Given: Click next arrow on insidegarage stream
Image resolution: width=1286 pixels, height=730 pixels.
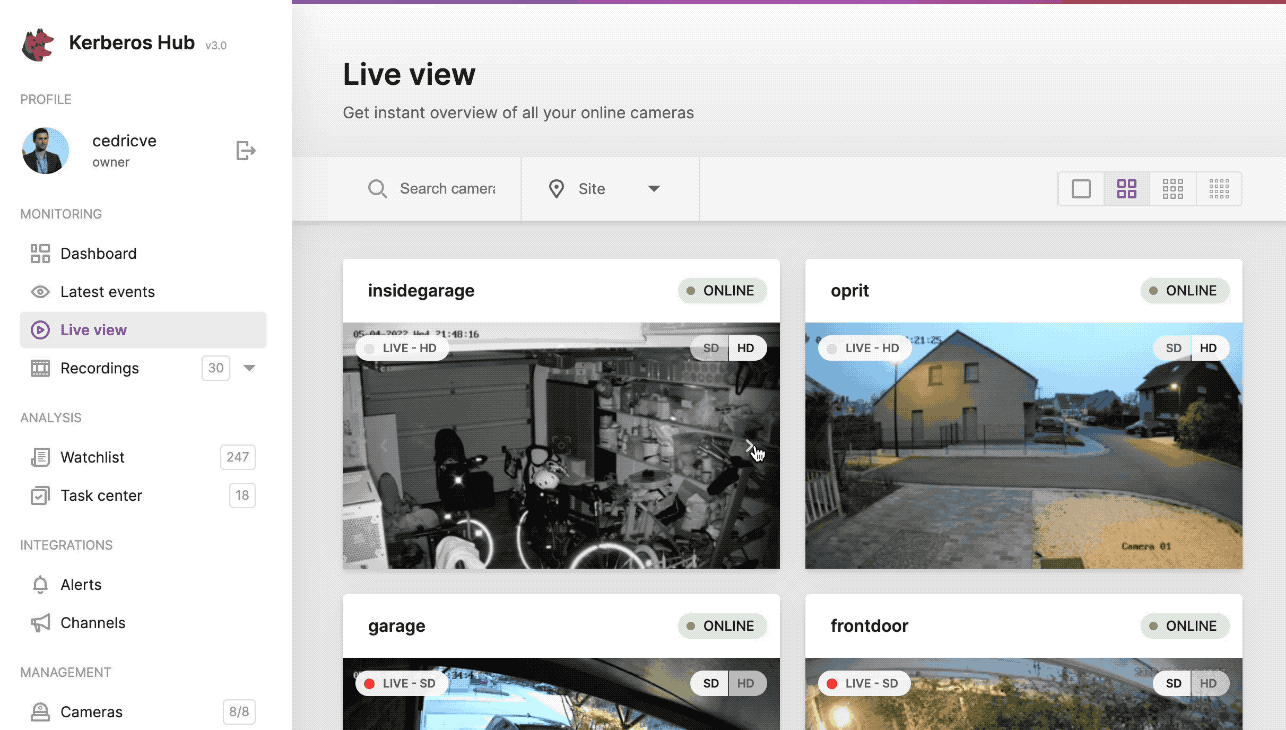Looking at the screenshot, I should [750, 446].
